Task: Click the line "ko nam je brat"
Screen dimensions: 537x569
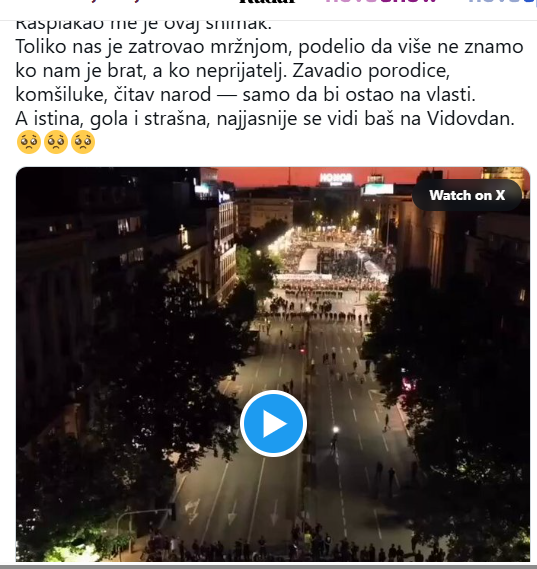Action: click(x=233, y=71)
